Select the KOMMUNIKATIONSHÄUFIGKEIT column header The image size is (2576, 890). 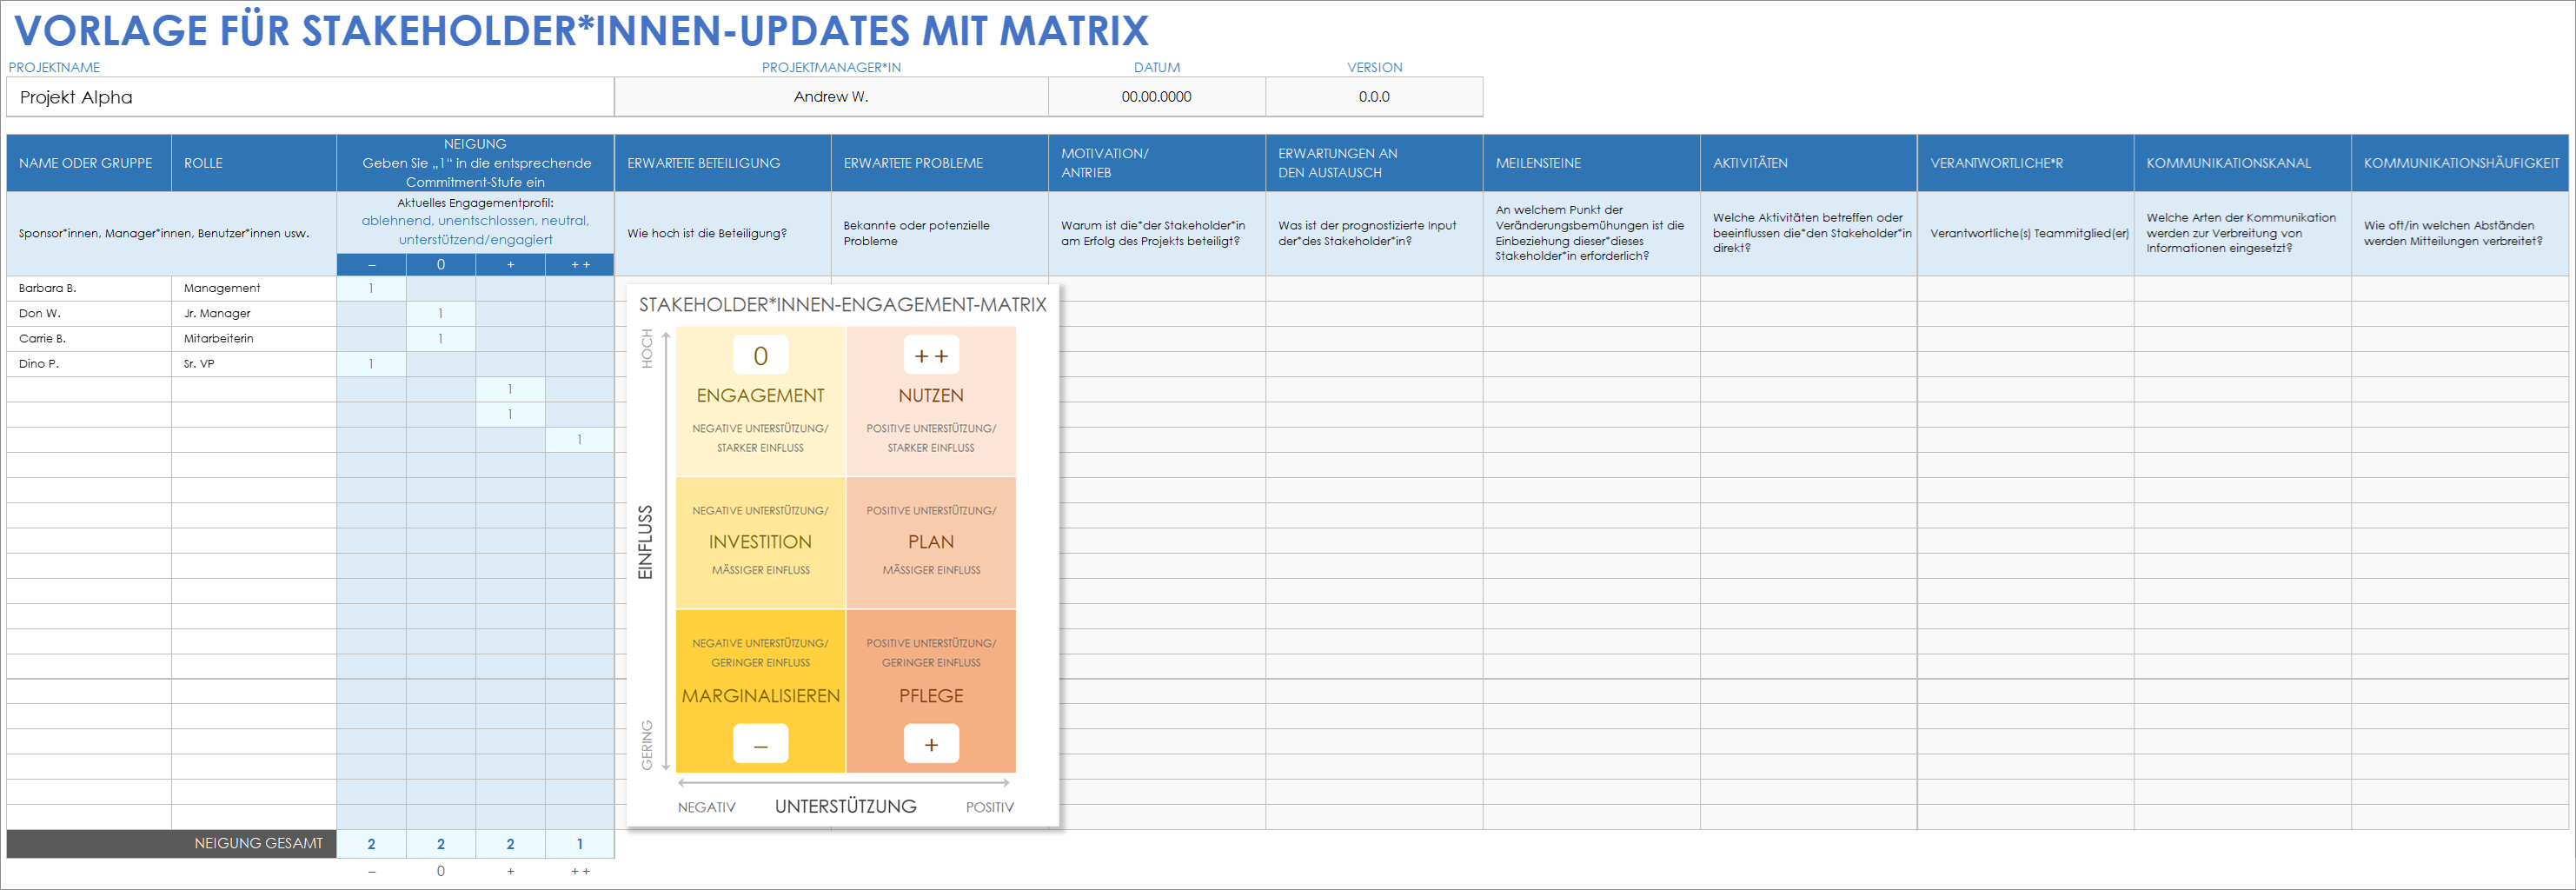click(x=2460, y=163)
